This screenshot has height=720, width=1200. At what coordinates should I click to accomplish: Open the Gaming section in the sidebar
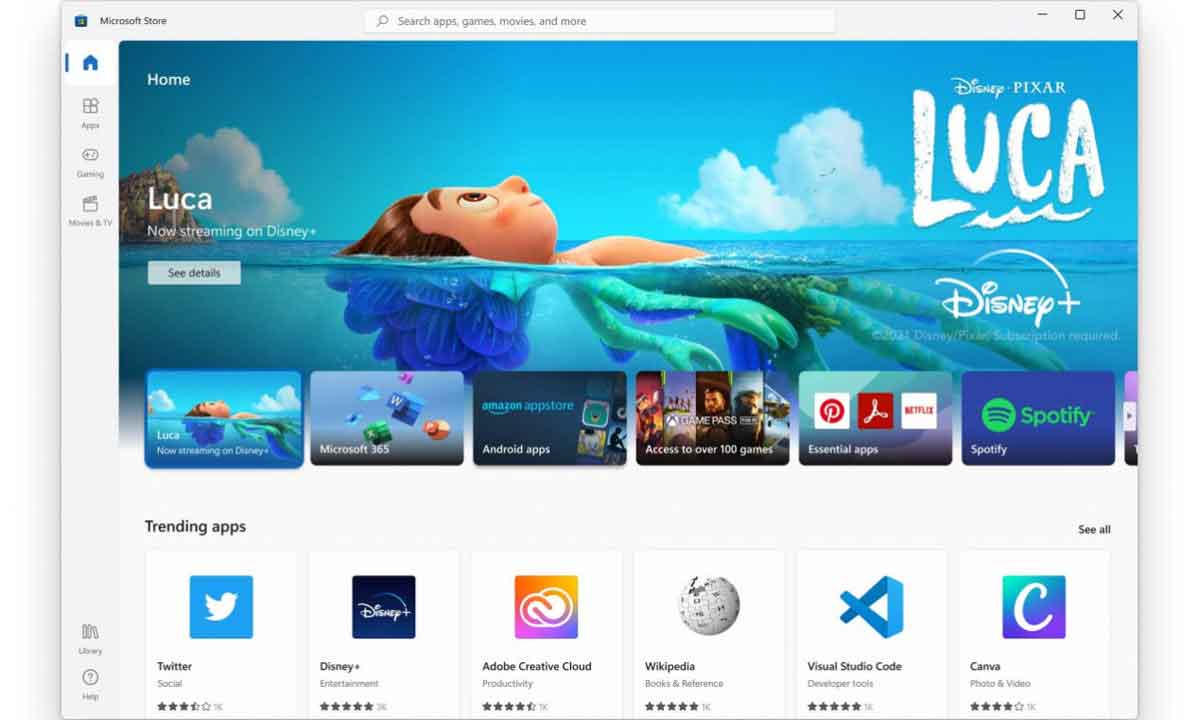[x=90, y=162]
